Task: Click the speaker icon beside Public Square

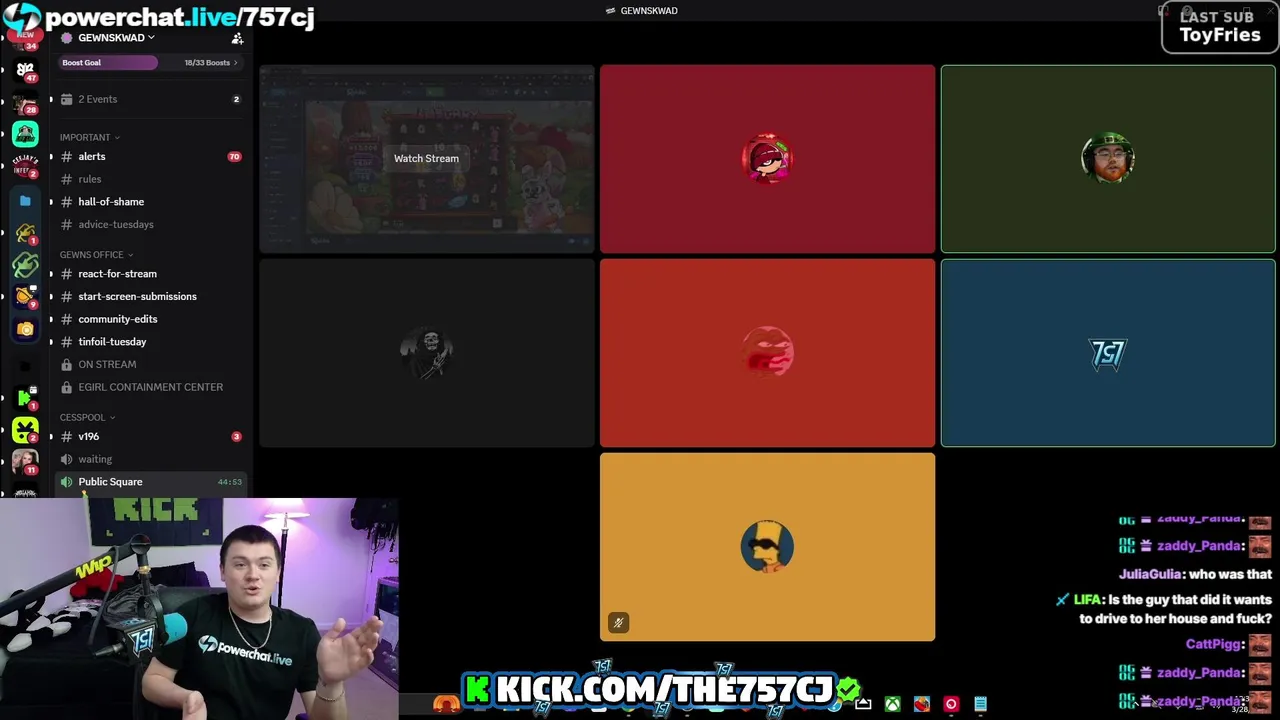Action: click(66, 482)
